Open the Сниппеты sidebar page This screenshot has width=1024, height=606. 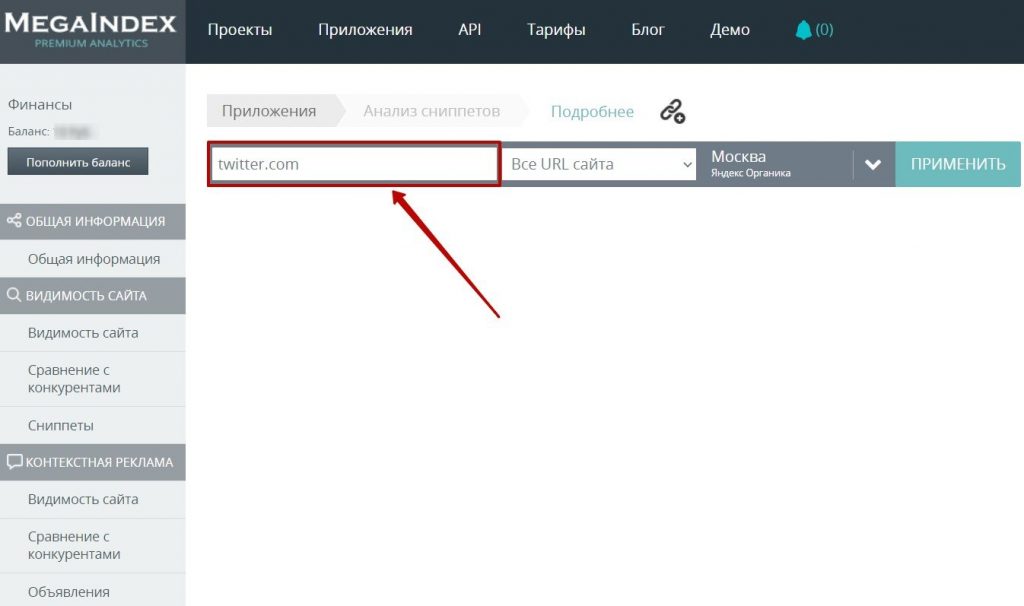(x=60, y=425)
